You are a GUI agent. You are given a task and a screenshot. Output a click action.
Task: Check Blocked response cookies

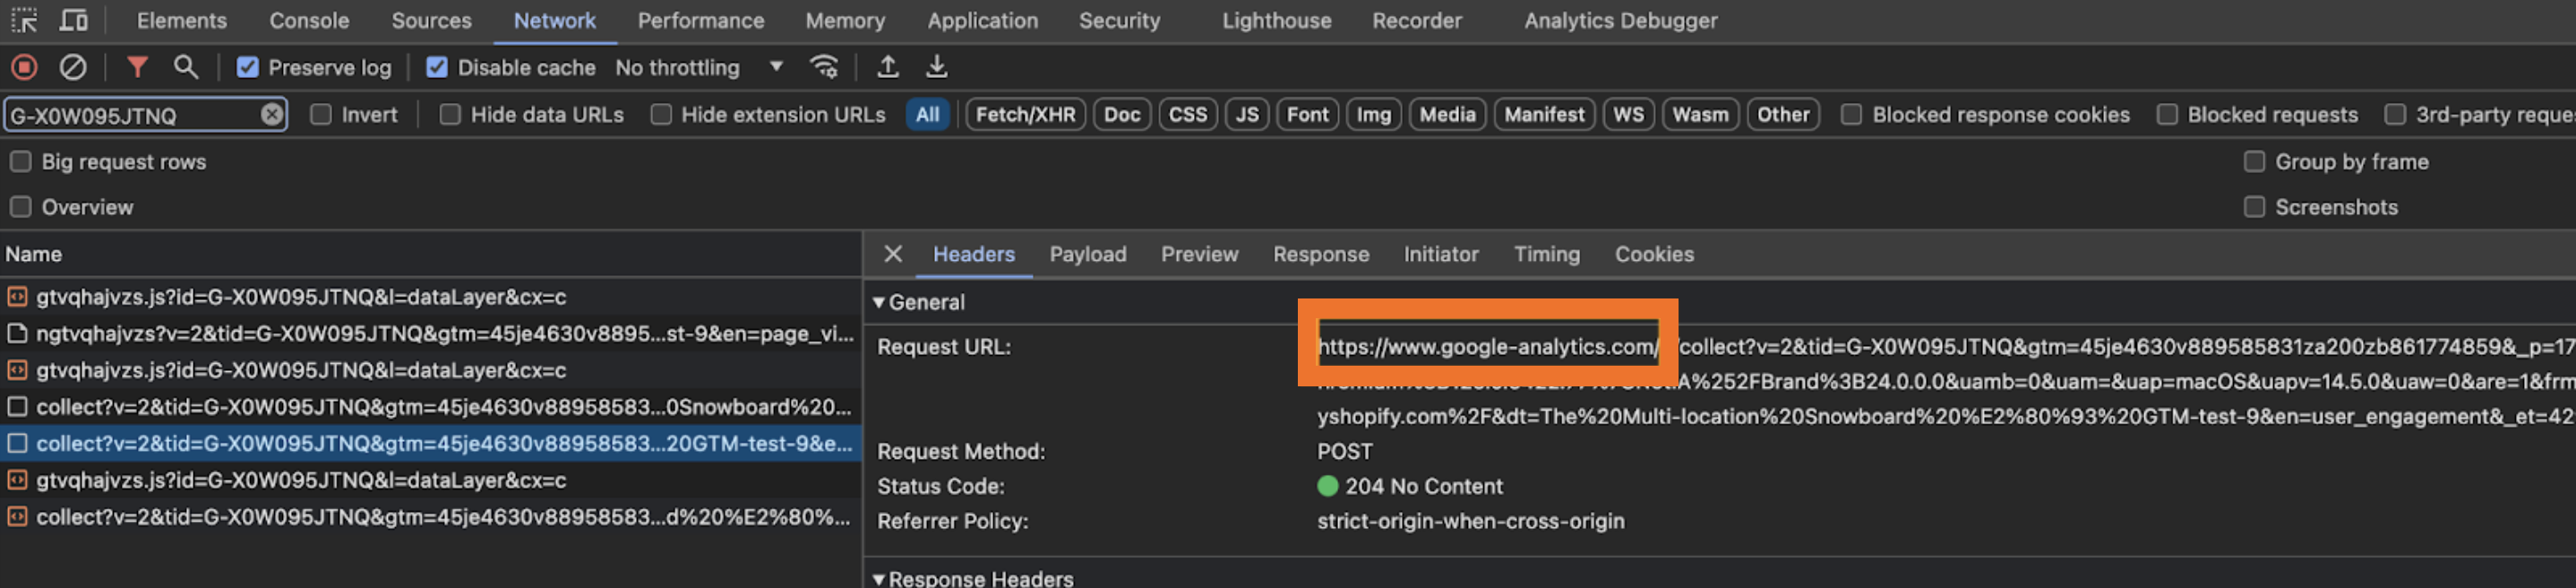[x=1851, y=114]
